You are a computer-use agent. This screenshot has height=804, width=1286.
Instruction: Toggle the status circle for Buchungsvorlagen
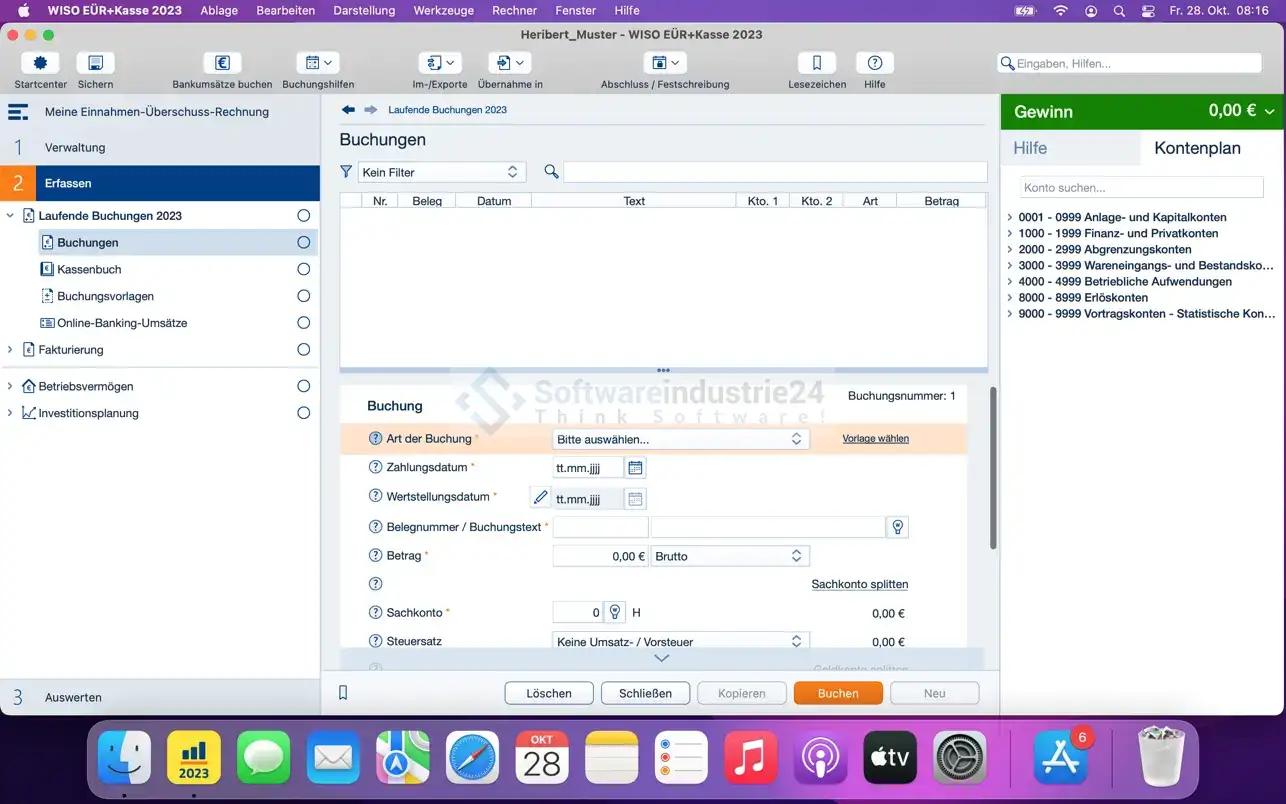(x=303, y=296)
